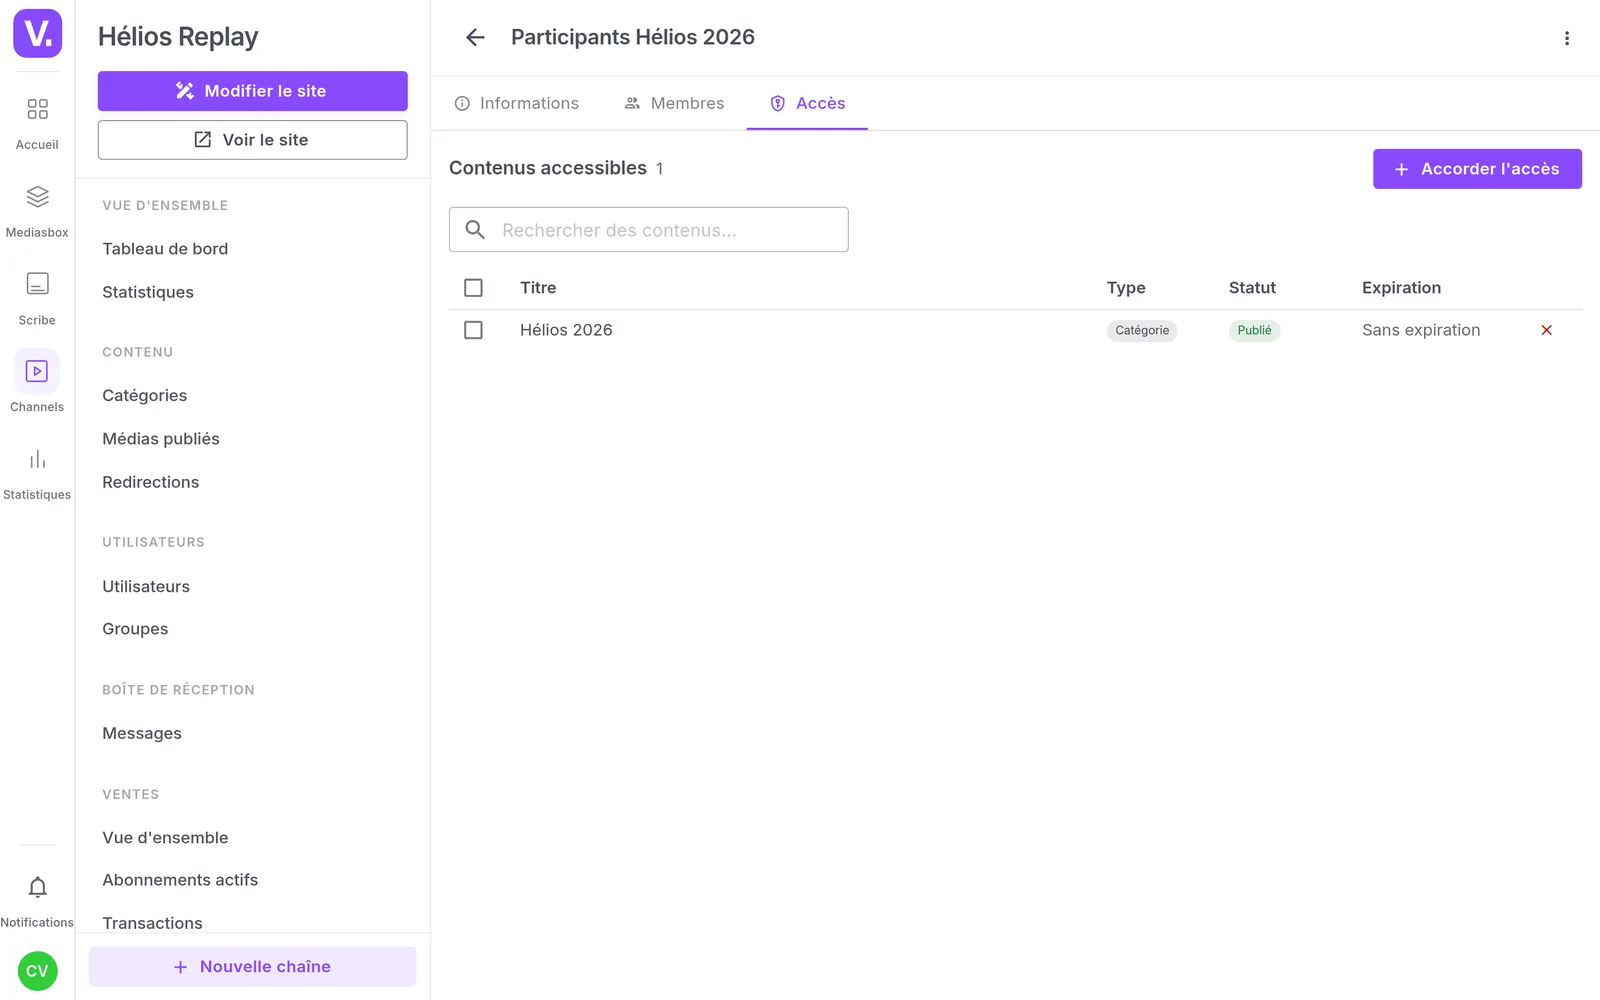The height and width of the screenshot is (1000, 1600).
Task: Create a Nouvelle chaîne
Action: 252,967
